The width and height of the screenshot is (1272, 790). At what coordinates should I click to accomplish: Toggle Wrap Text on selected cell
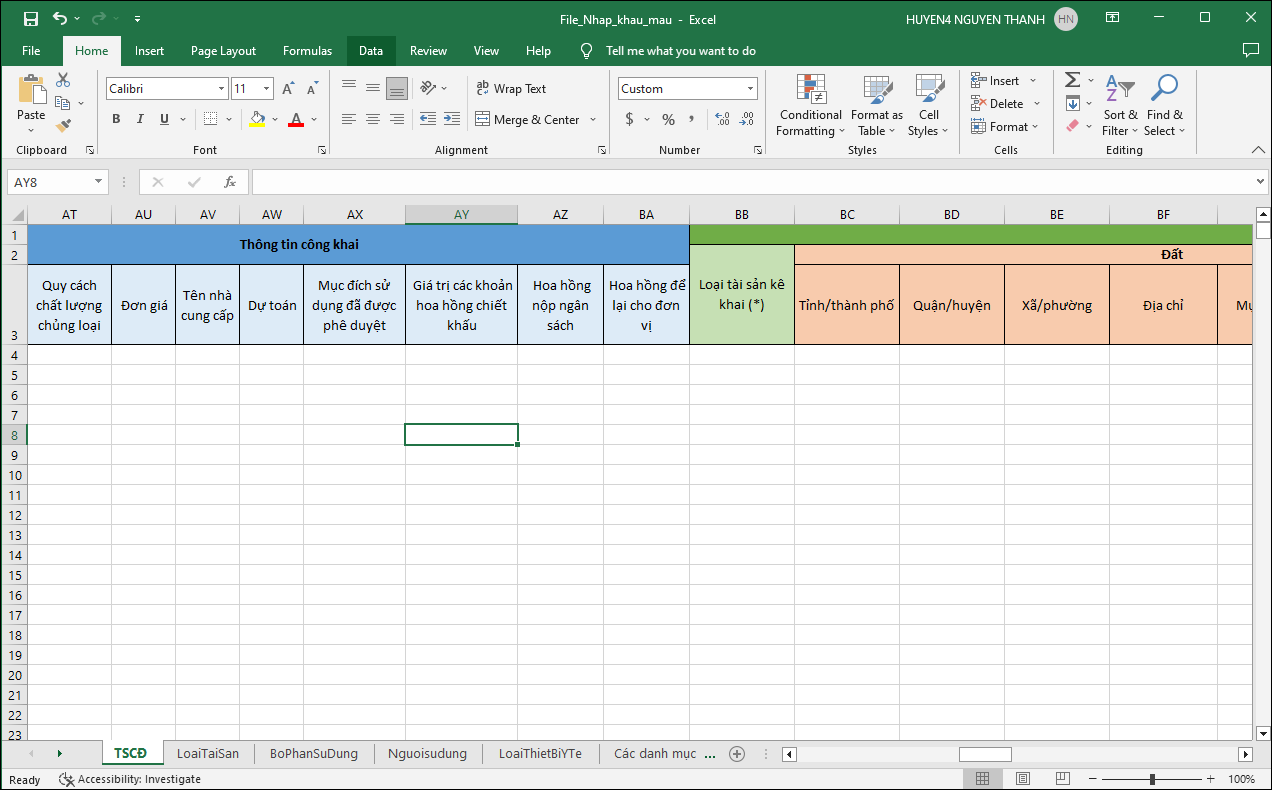pos(511,88)
